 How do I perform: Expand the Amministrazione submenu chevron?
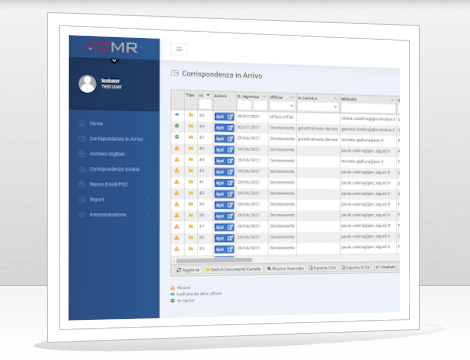(148, 214)
